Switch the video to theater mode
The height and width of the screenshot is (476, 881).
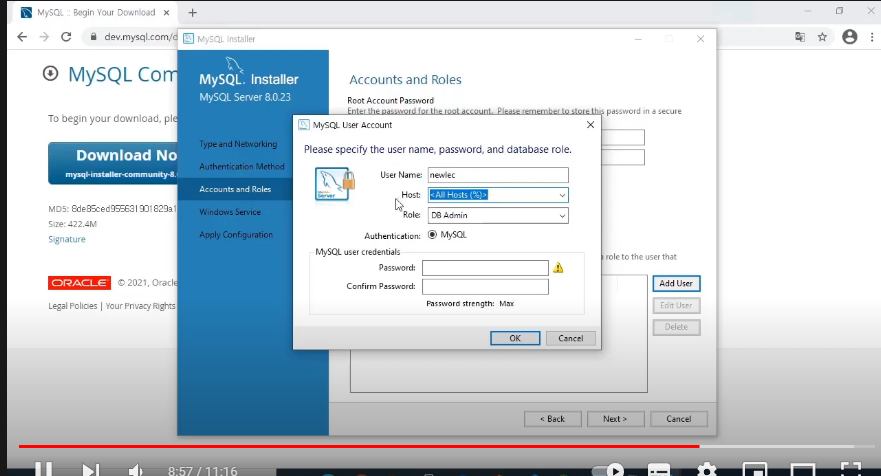point(803,470)
